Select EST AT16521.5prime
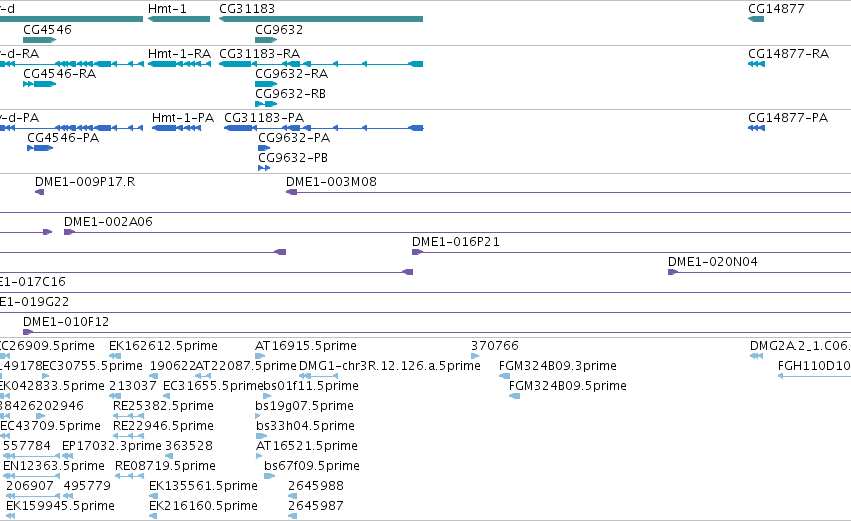 click(x=307, y=446)
